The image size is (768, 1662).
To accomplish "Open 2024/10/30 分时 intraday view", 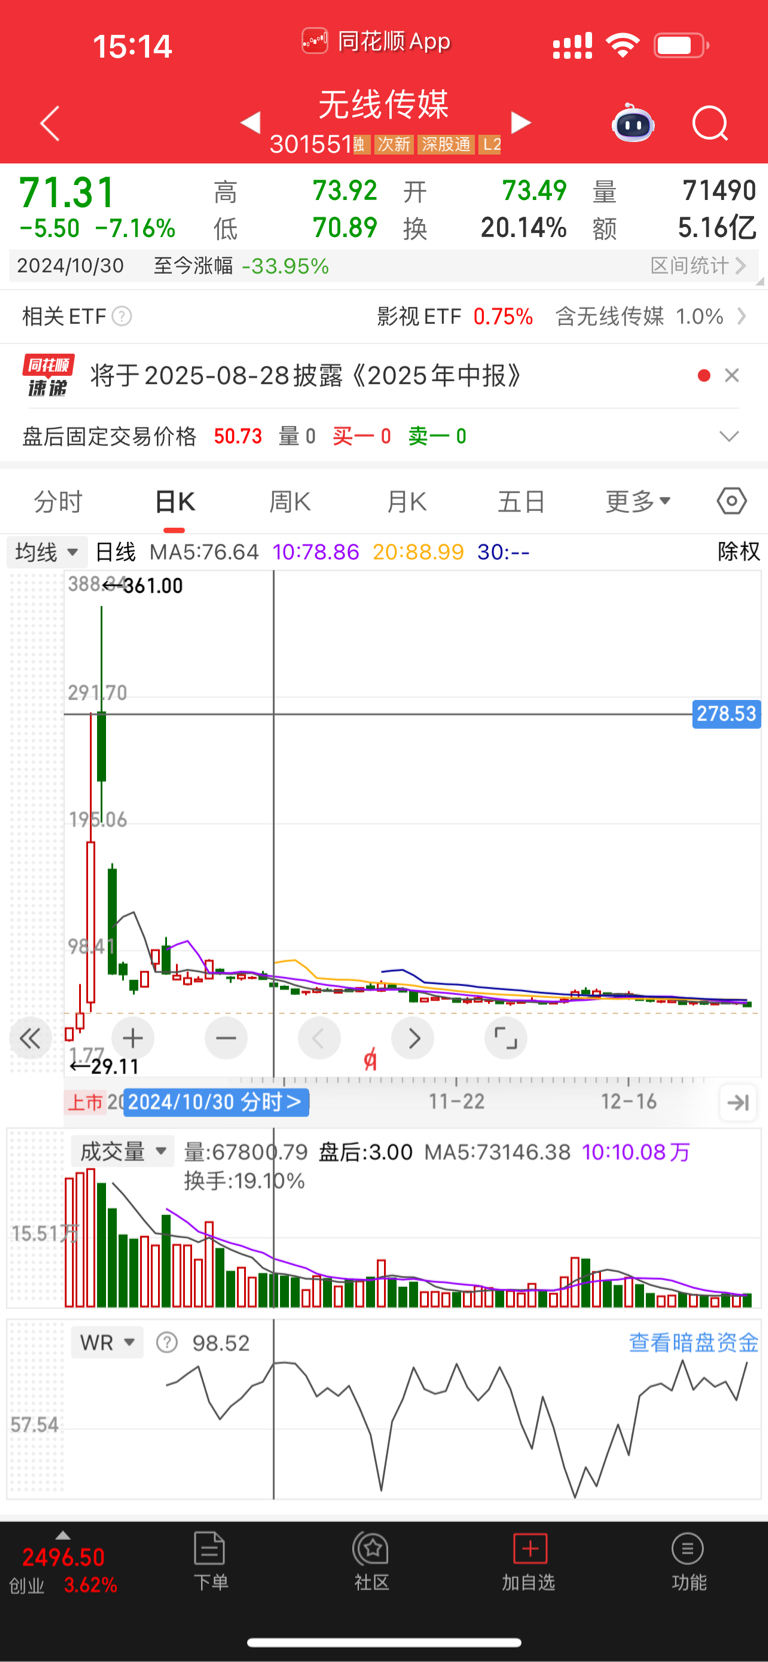I will pos(216,1102).
